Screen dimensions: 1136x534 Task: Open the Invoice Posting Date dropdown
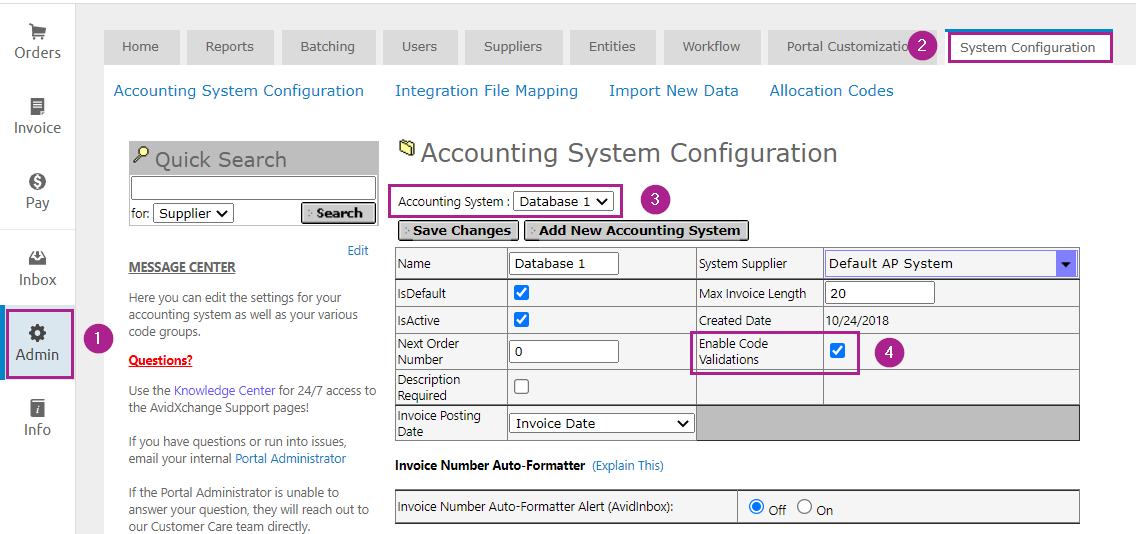point(602,423)
